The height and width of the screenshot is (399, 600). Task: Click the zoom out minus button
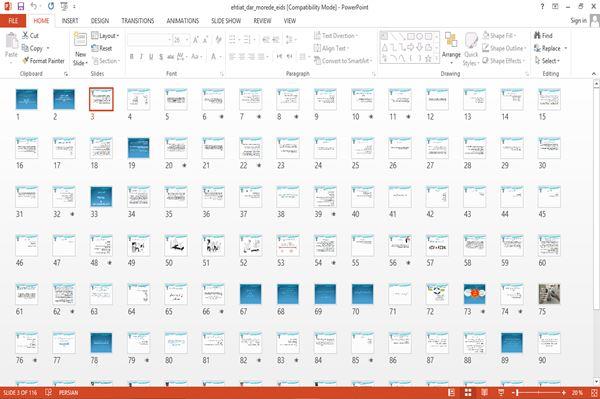click(x=513, y=392)
